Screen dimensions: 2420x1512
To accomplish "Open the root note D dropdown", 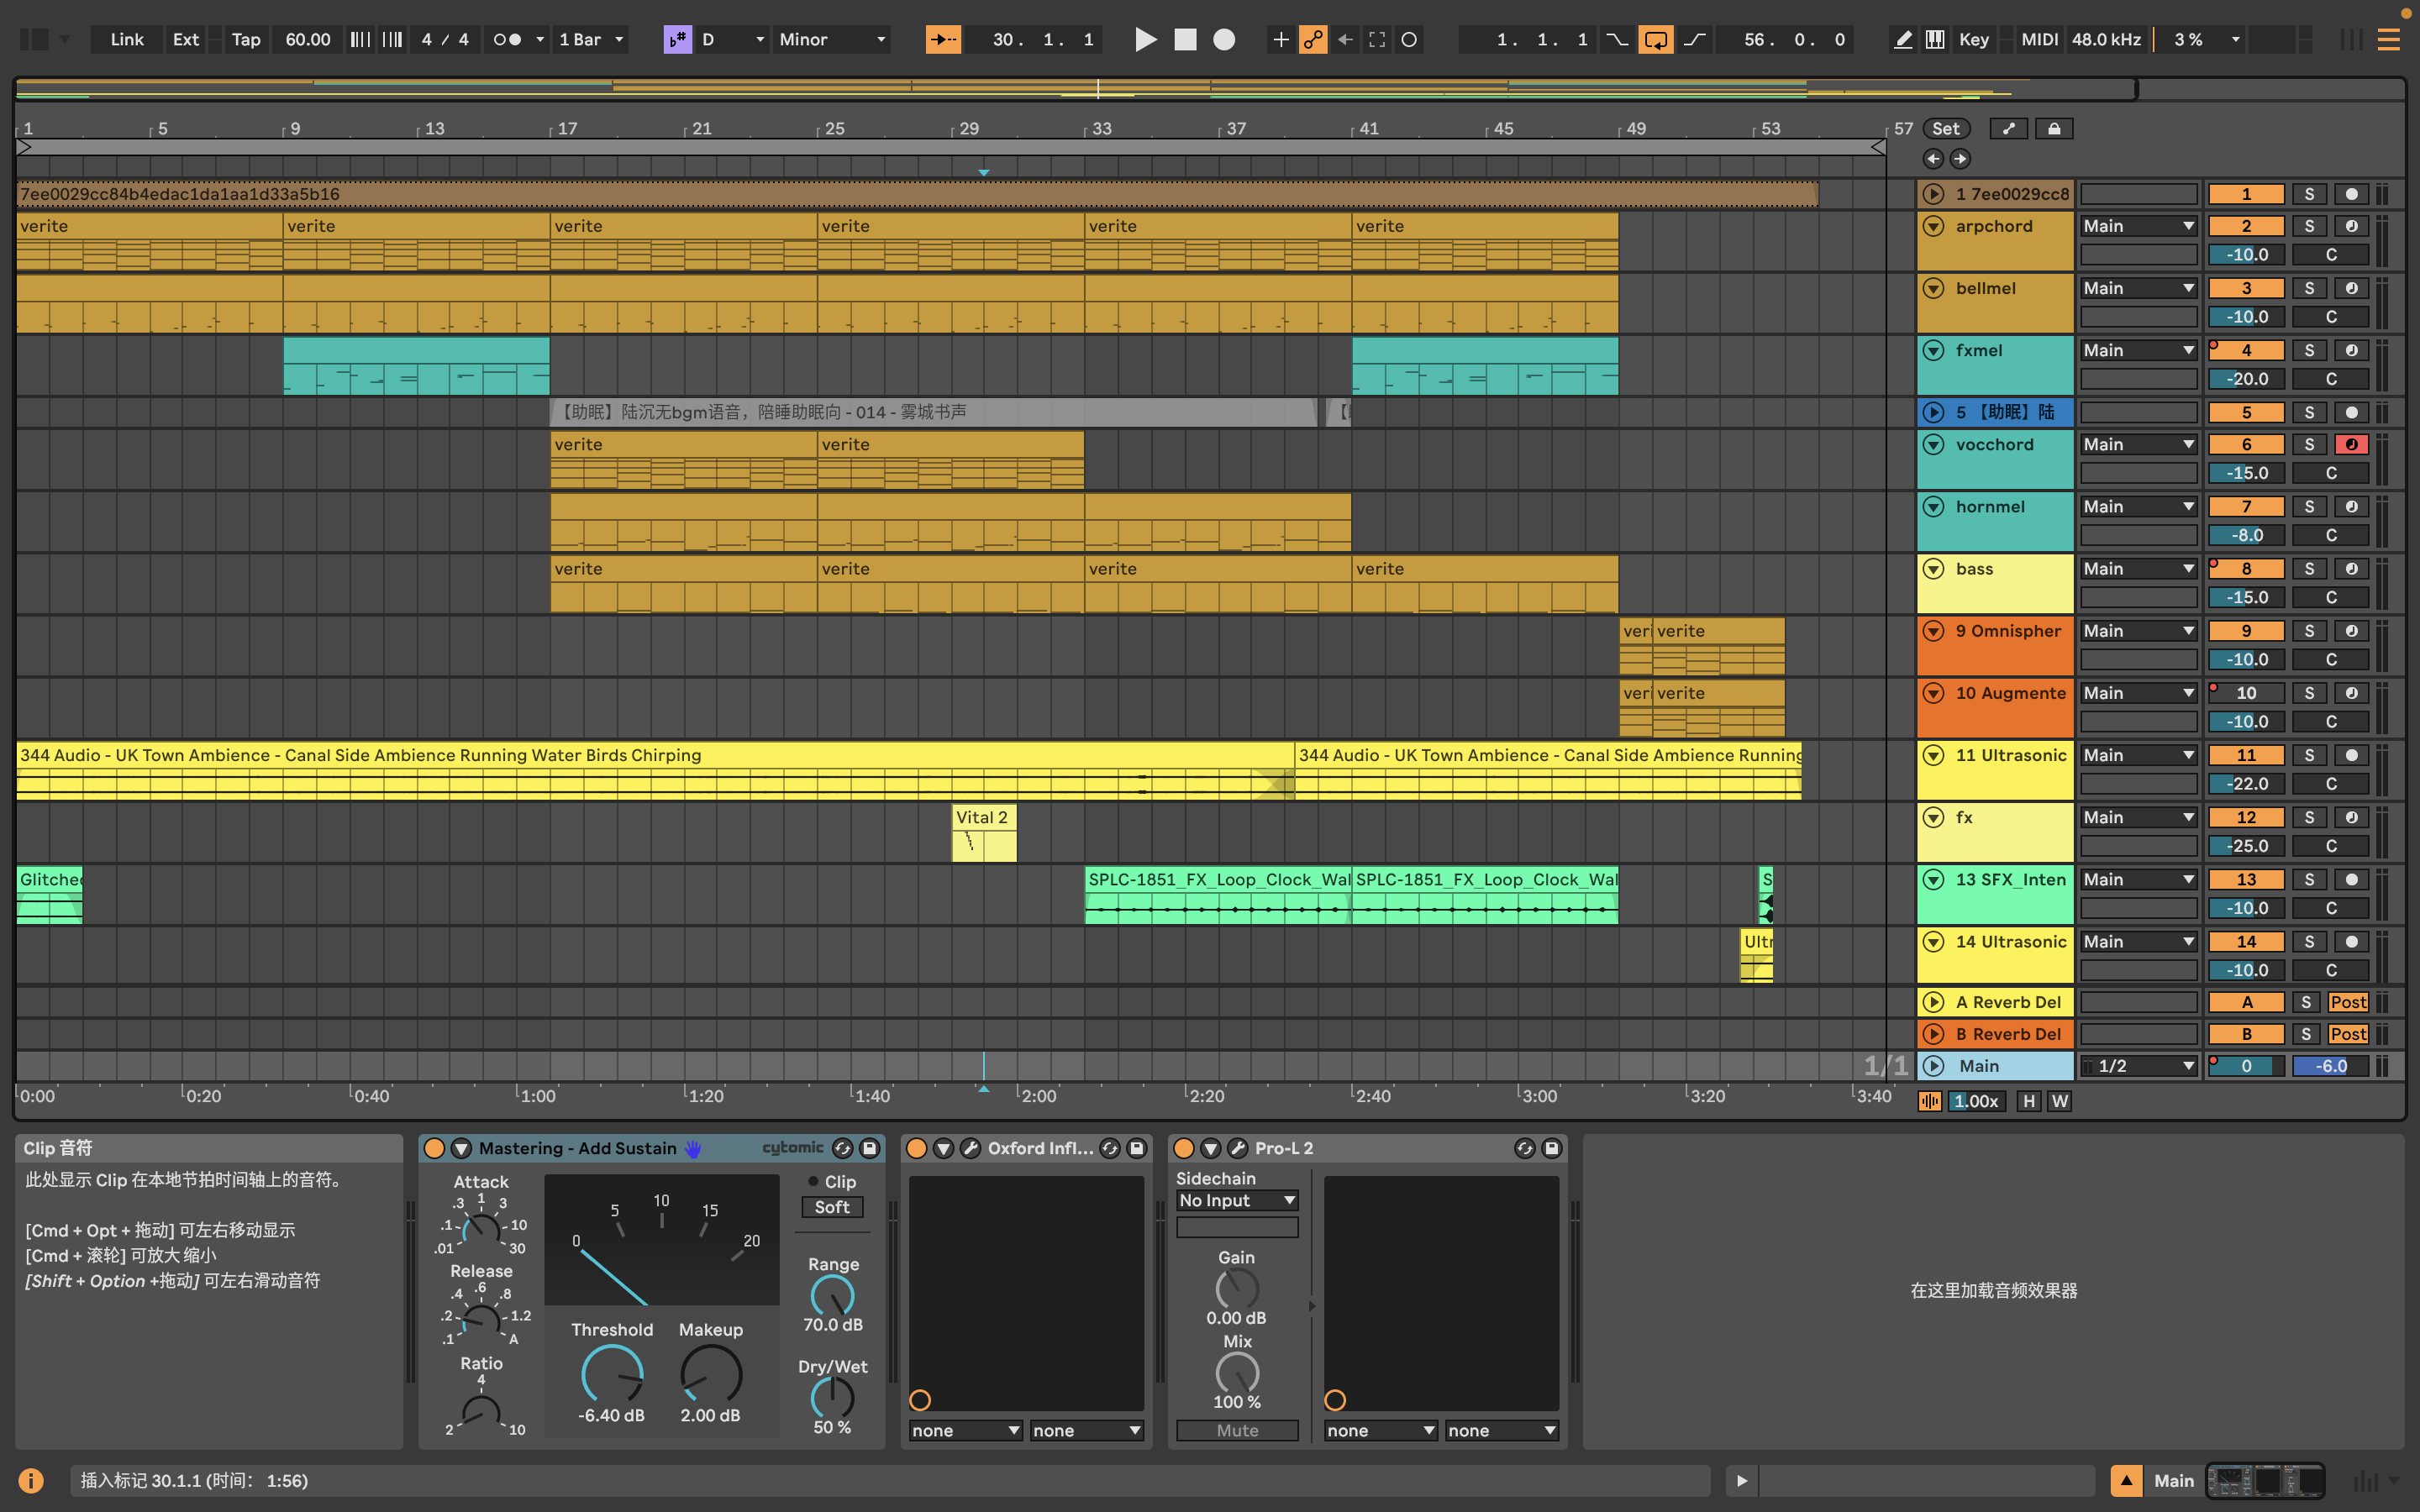I will coord(733,39).
